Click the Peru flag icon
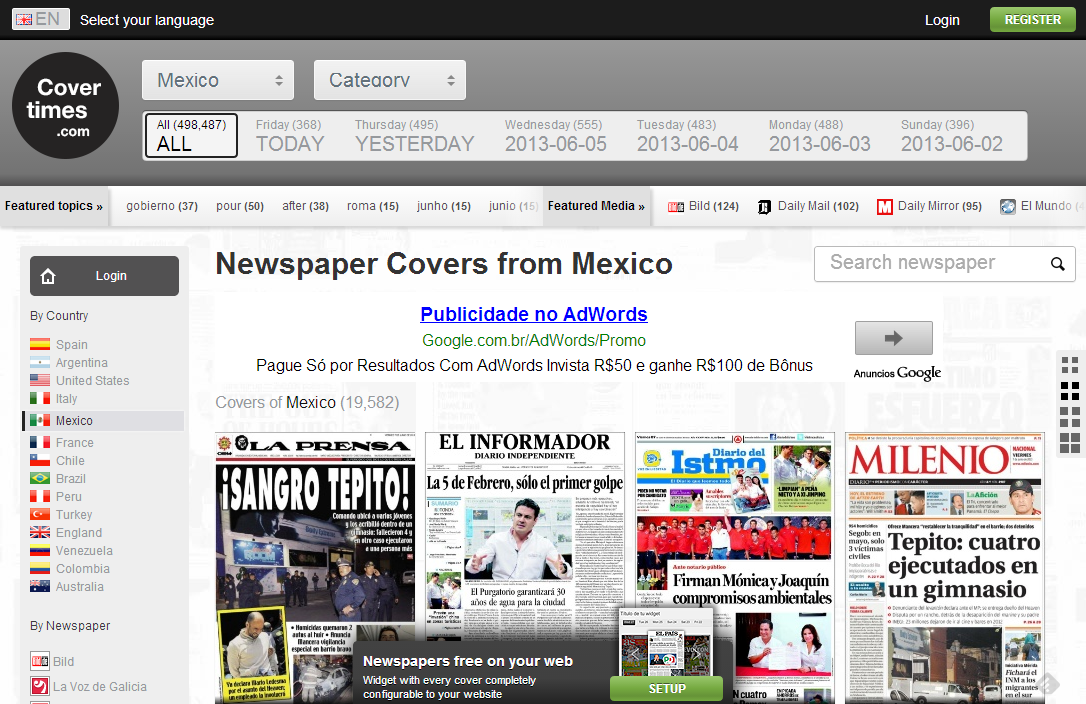 40,496
